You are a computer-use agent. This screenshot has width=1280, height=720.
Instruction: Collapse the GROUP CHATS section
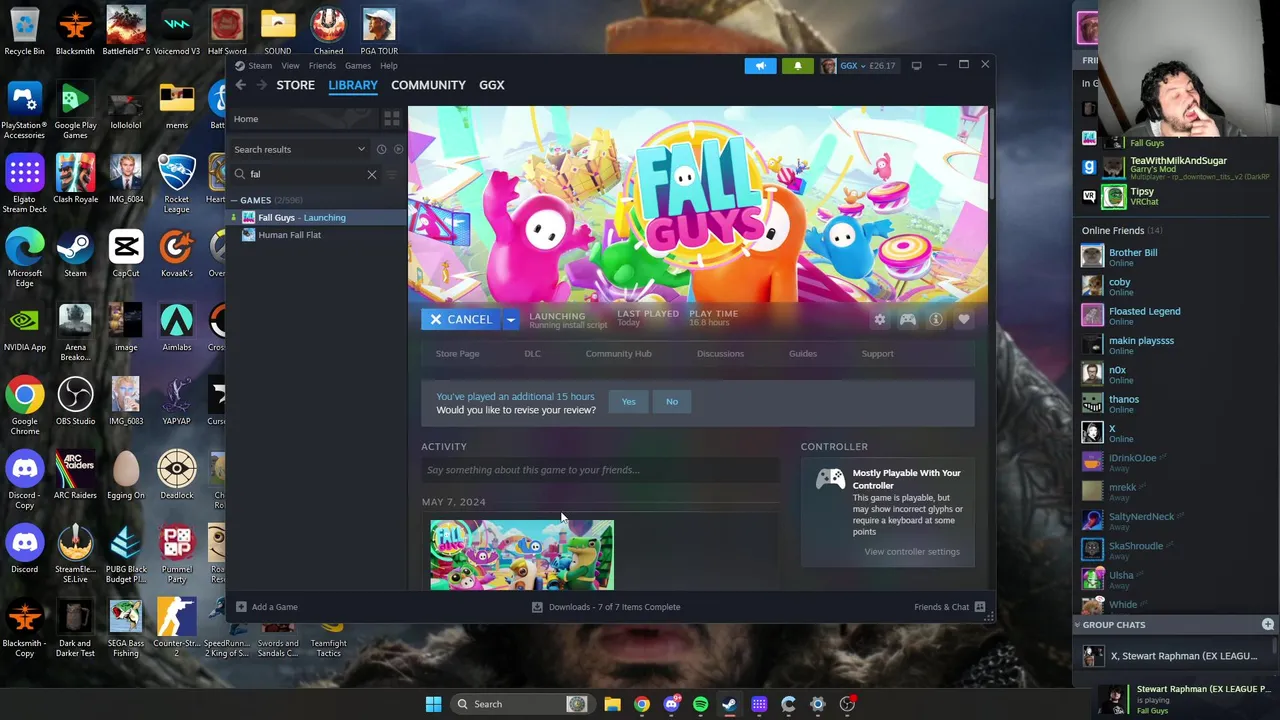[1077, 625]
